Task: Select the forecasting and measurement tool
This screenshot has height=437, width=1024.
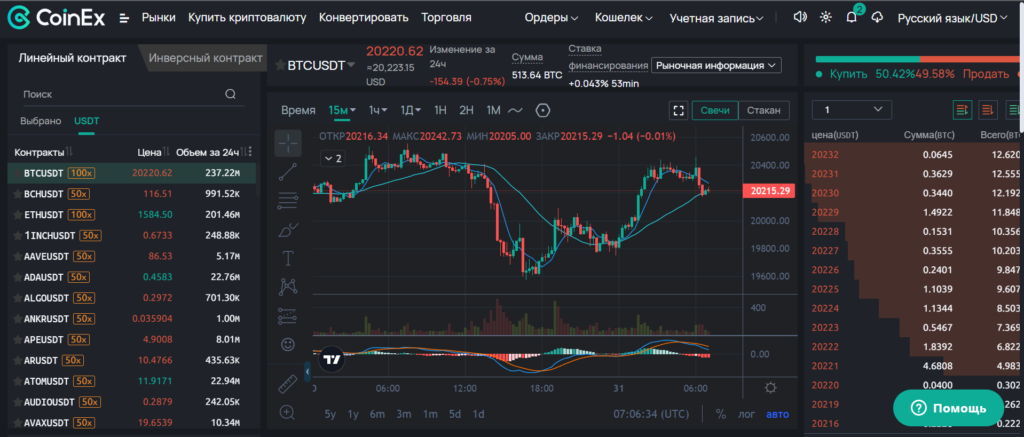Action: tap(288, 316)
